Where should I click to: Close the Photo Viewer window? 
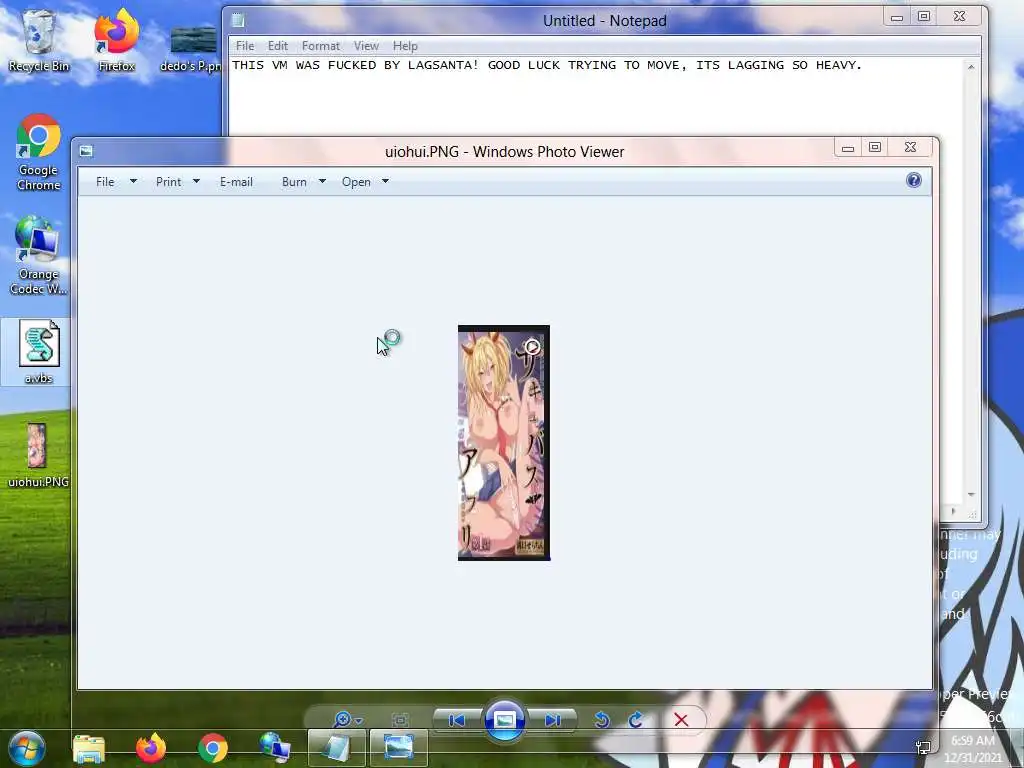(910, 148)
